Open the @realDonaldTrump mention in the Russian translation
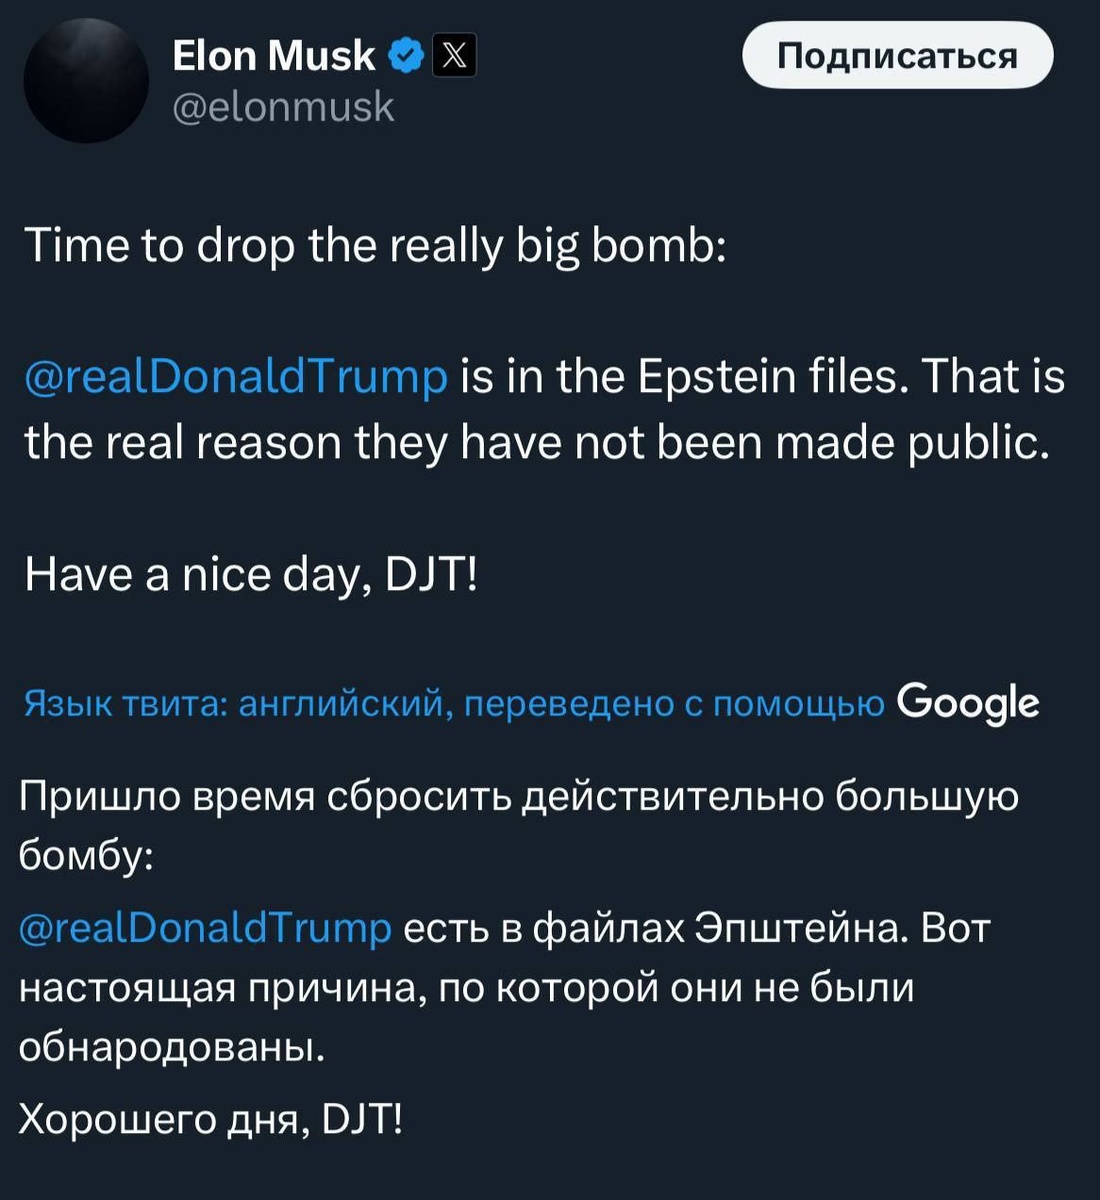 [x=204, y=928]
